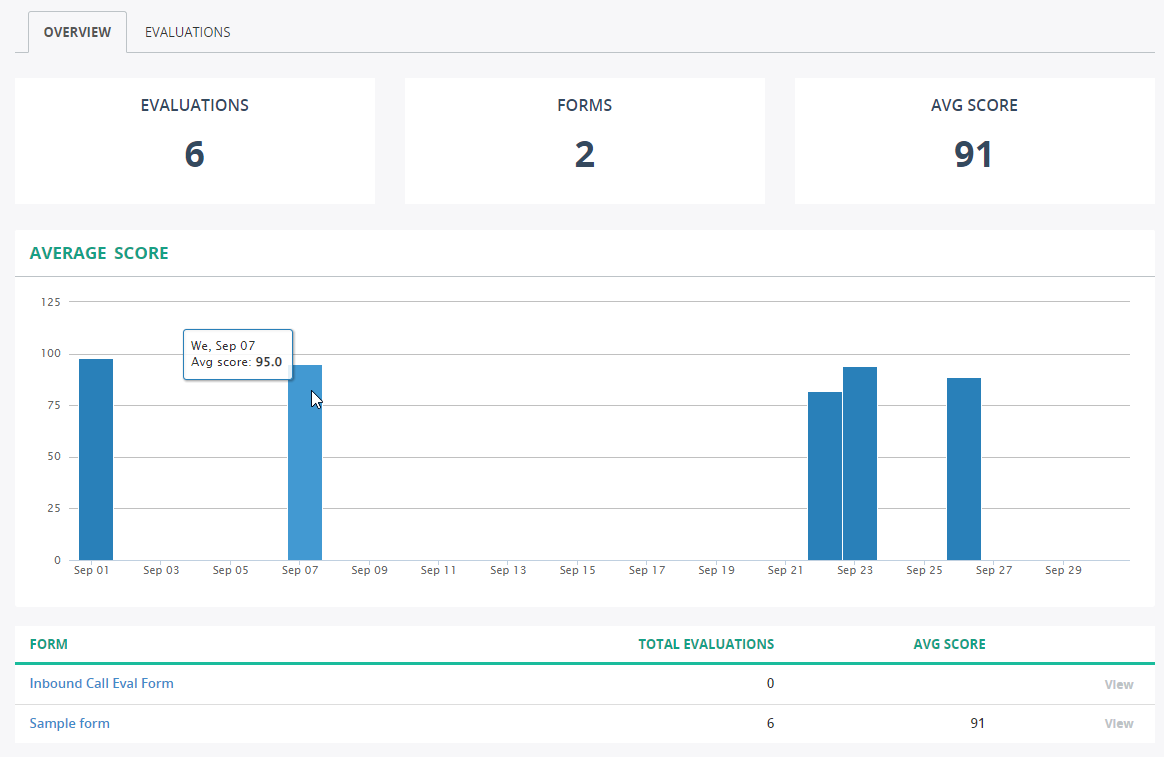This screenshot has width=1164, height=757.
Task: Open the Sample form link
Action: pyautogui.click(x=69, y=723)
